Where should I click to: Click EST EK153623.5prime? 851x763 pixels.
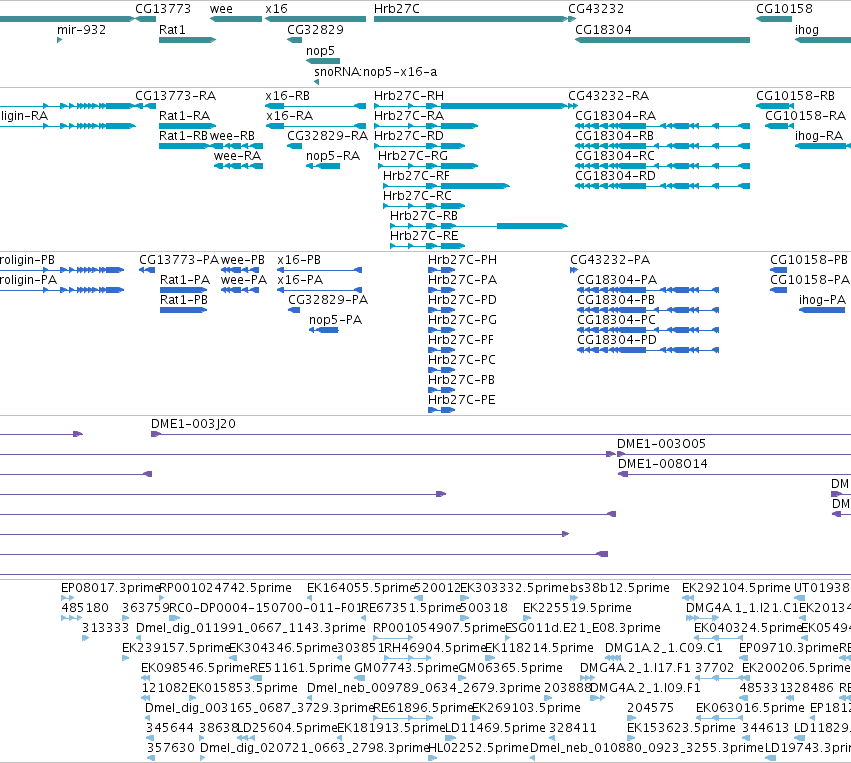tap(681, 729)
